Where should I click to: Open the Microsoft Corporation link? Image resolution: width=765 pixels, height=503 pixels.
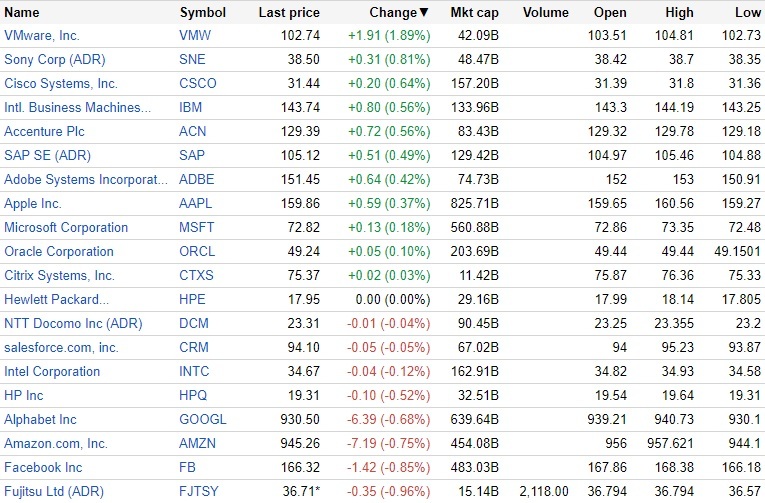[66, 228]
